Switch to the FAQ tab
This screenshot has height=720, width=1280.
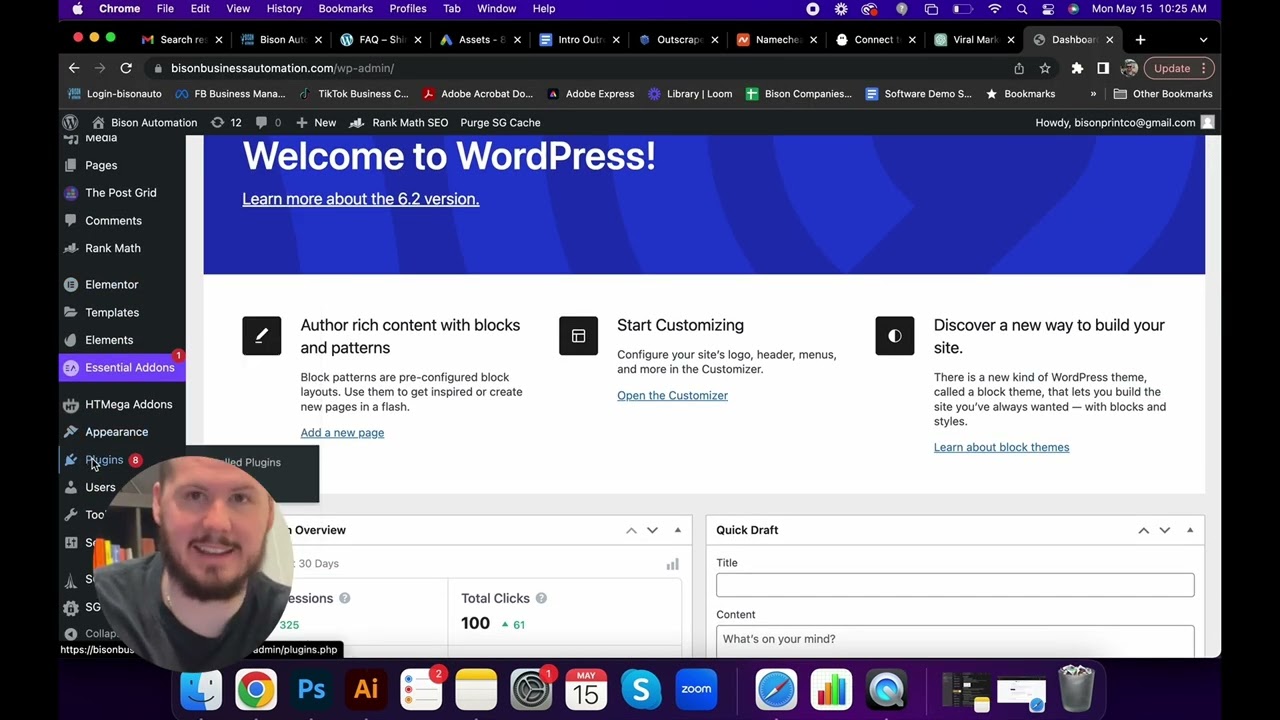pyautogui.click(x=381, y=40)
